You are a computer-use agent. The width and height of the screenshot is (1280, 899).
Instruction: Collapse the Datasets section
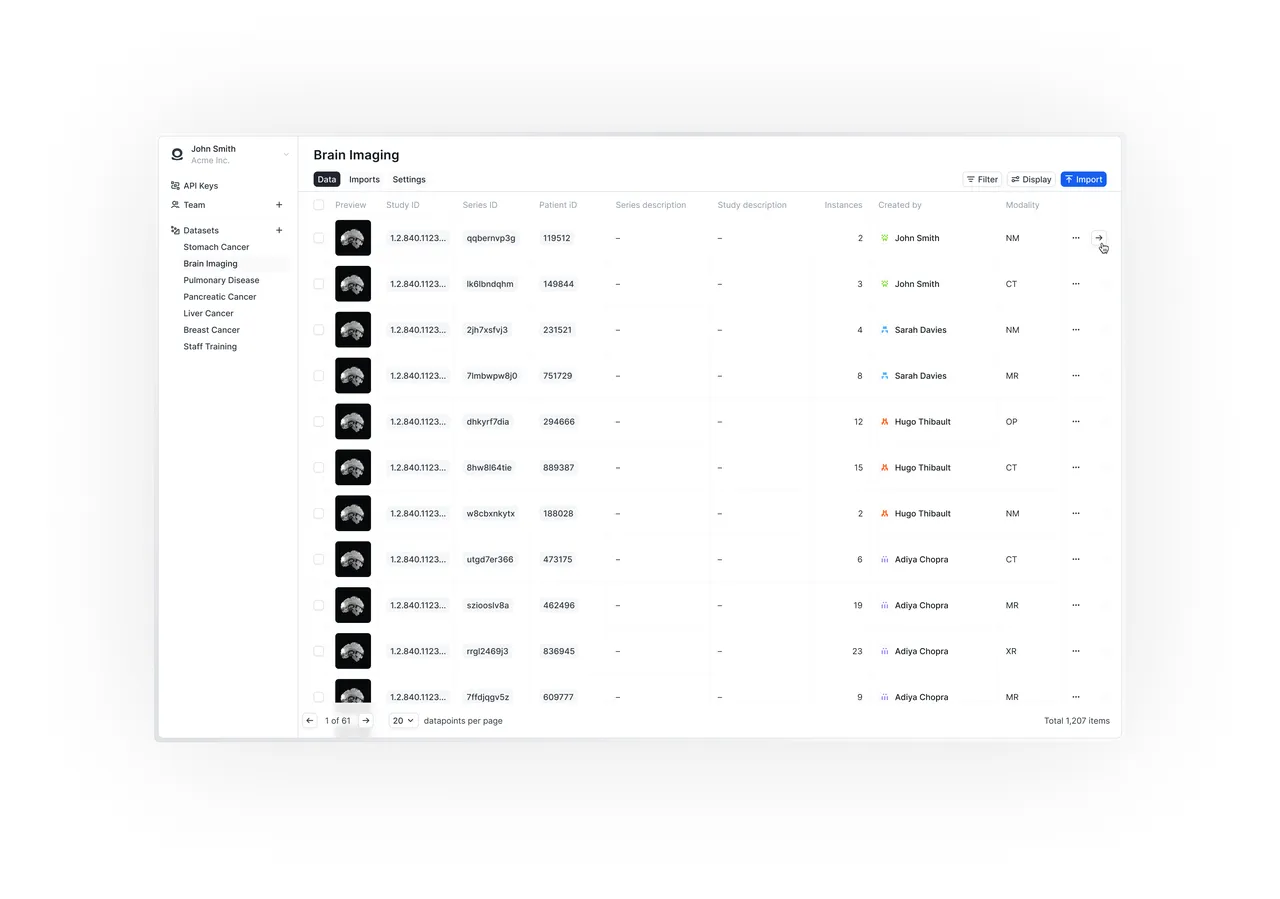point(201,230)
